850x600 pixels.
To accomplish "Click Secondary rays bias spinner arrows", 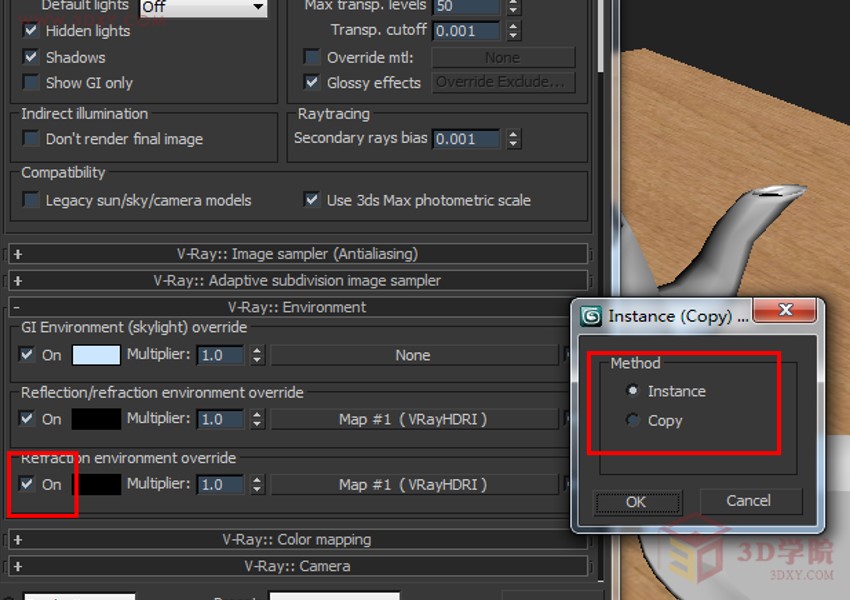I will pos(513,139).
